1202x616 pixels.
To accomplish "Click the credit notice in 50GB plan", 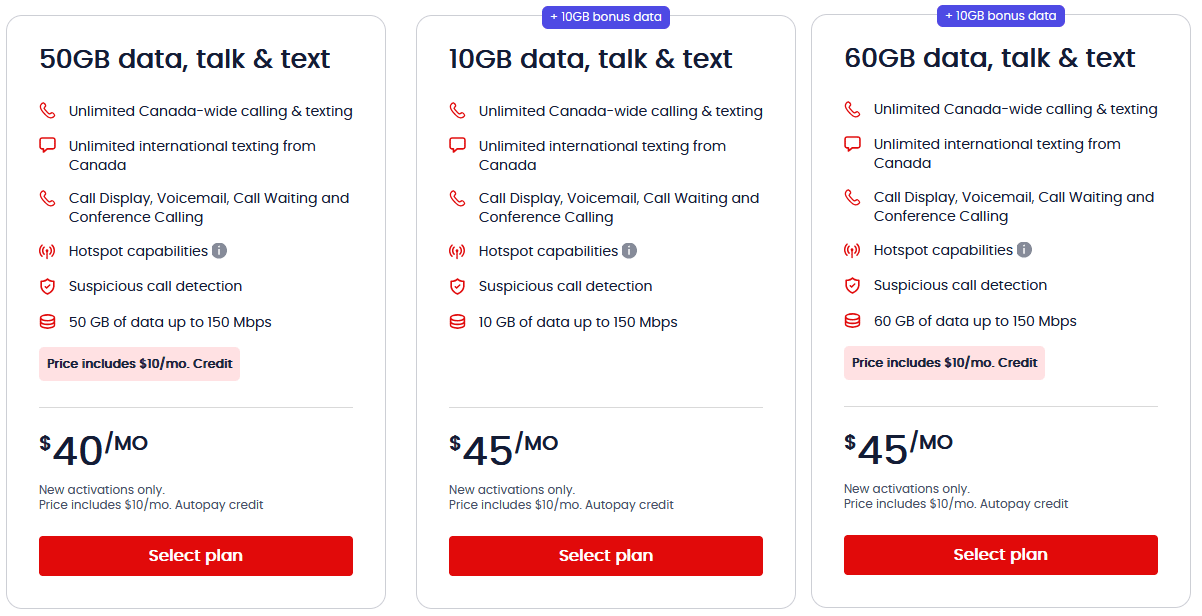I will coord(139,364).
